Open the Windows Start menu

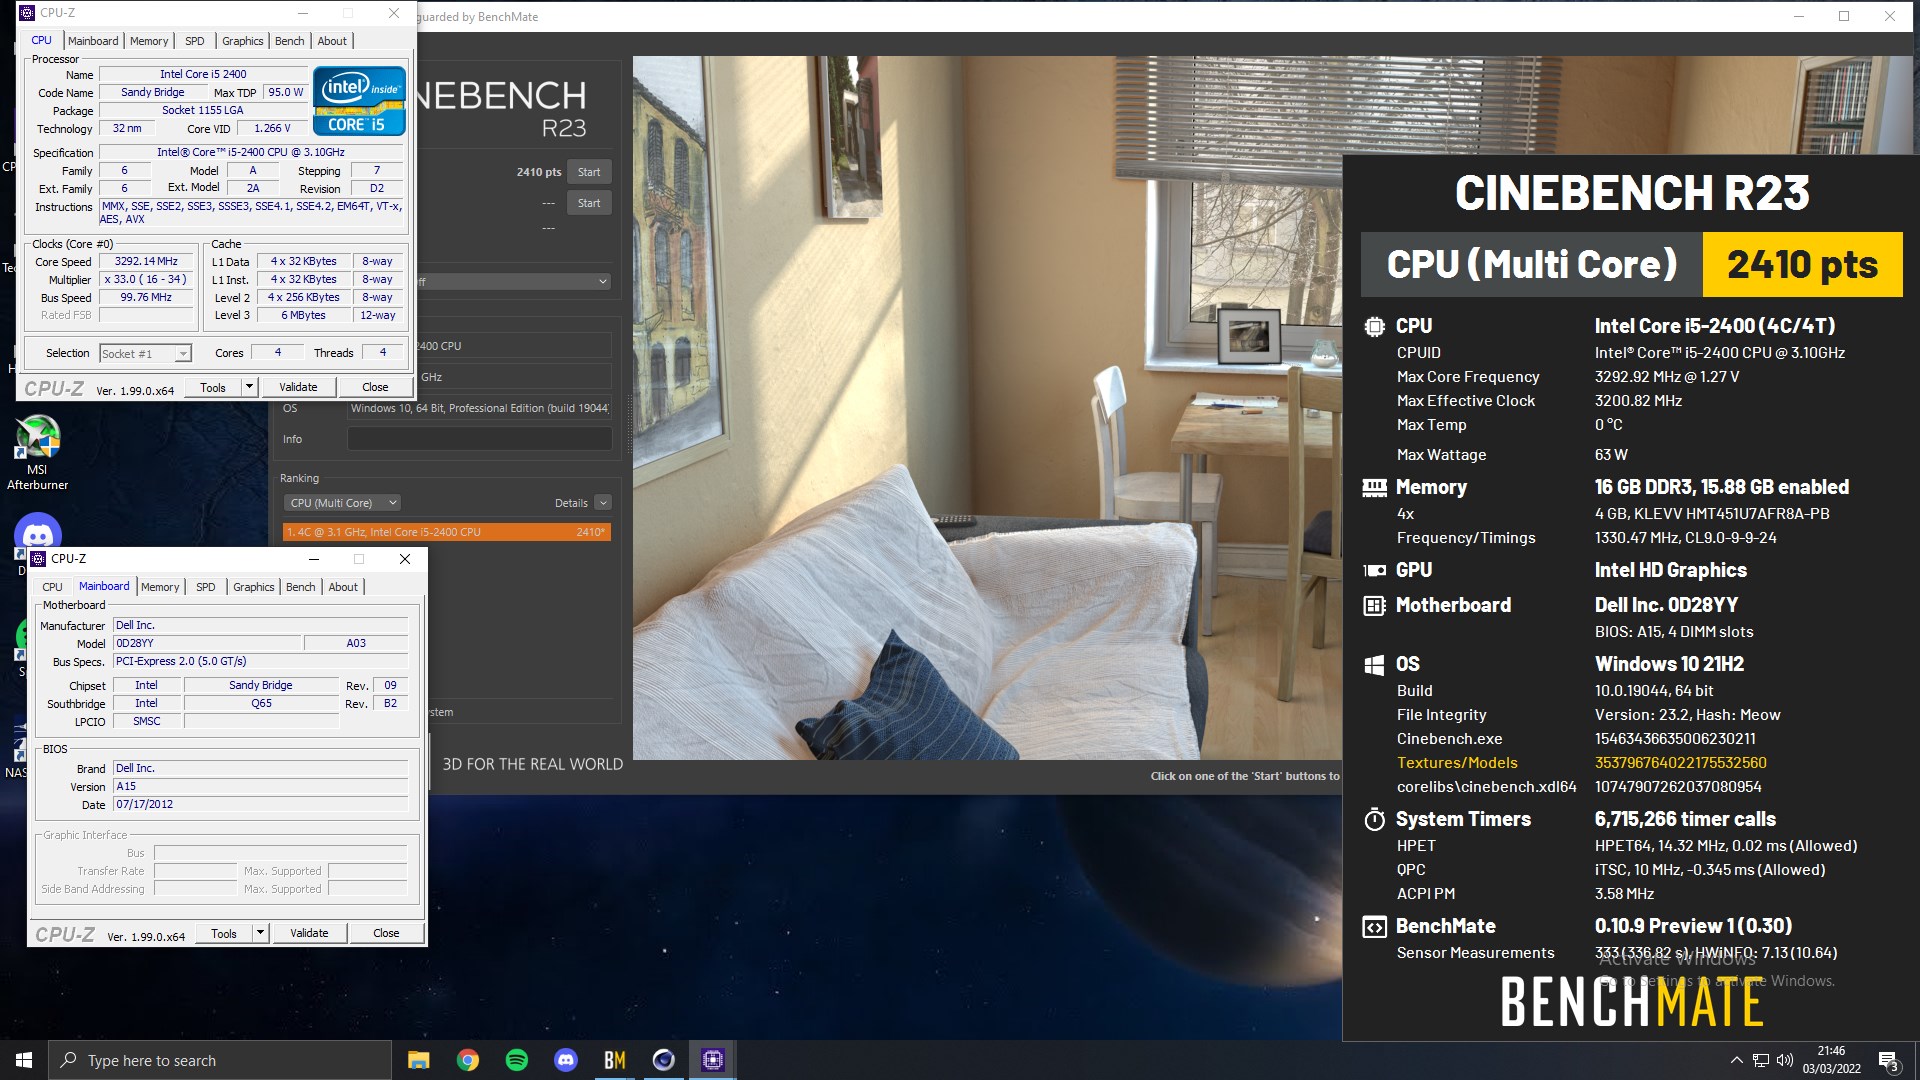[x=24, y=1060]
